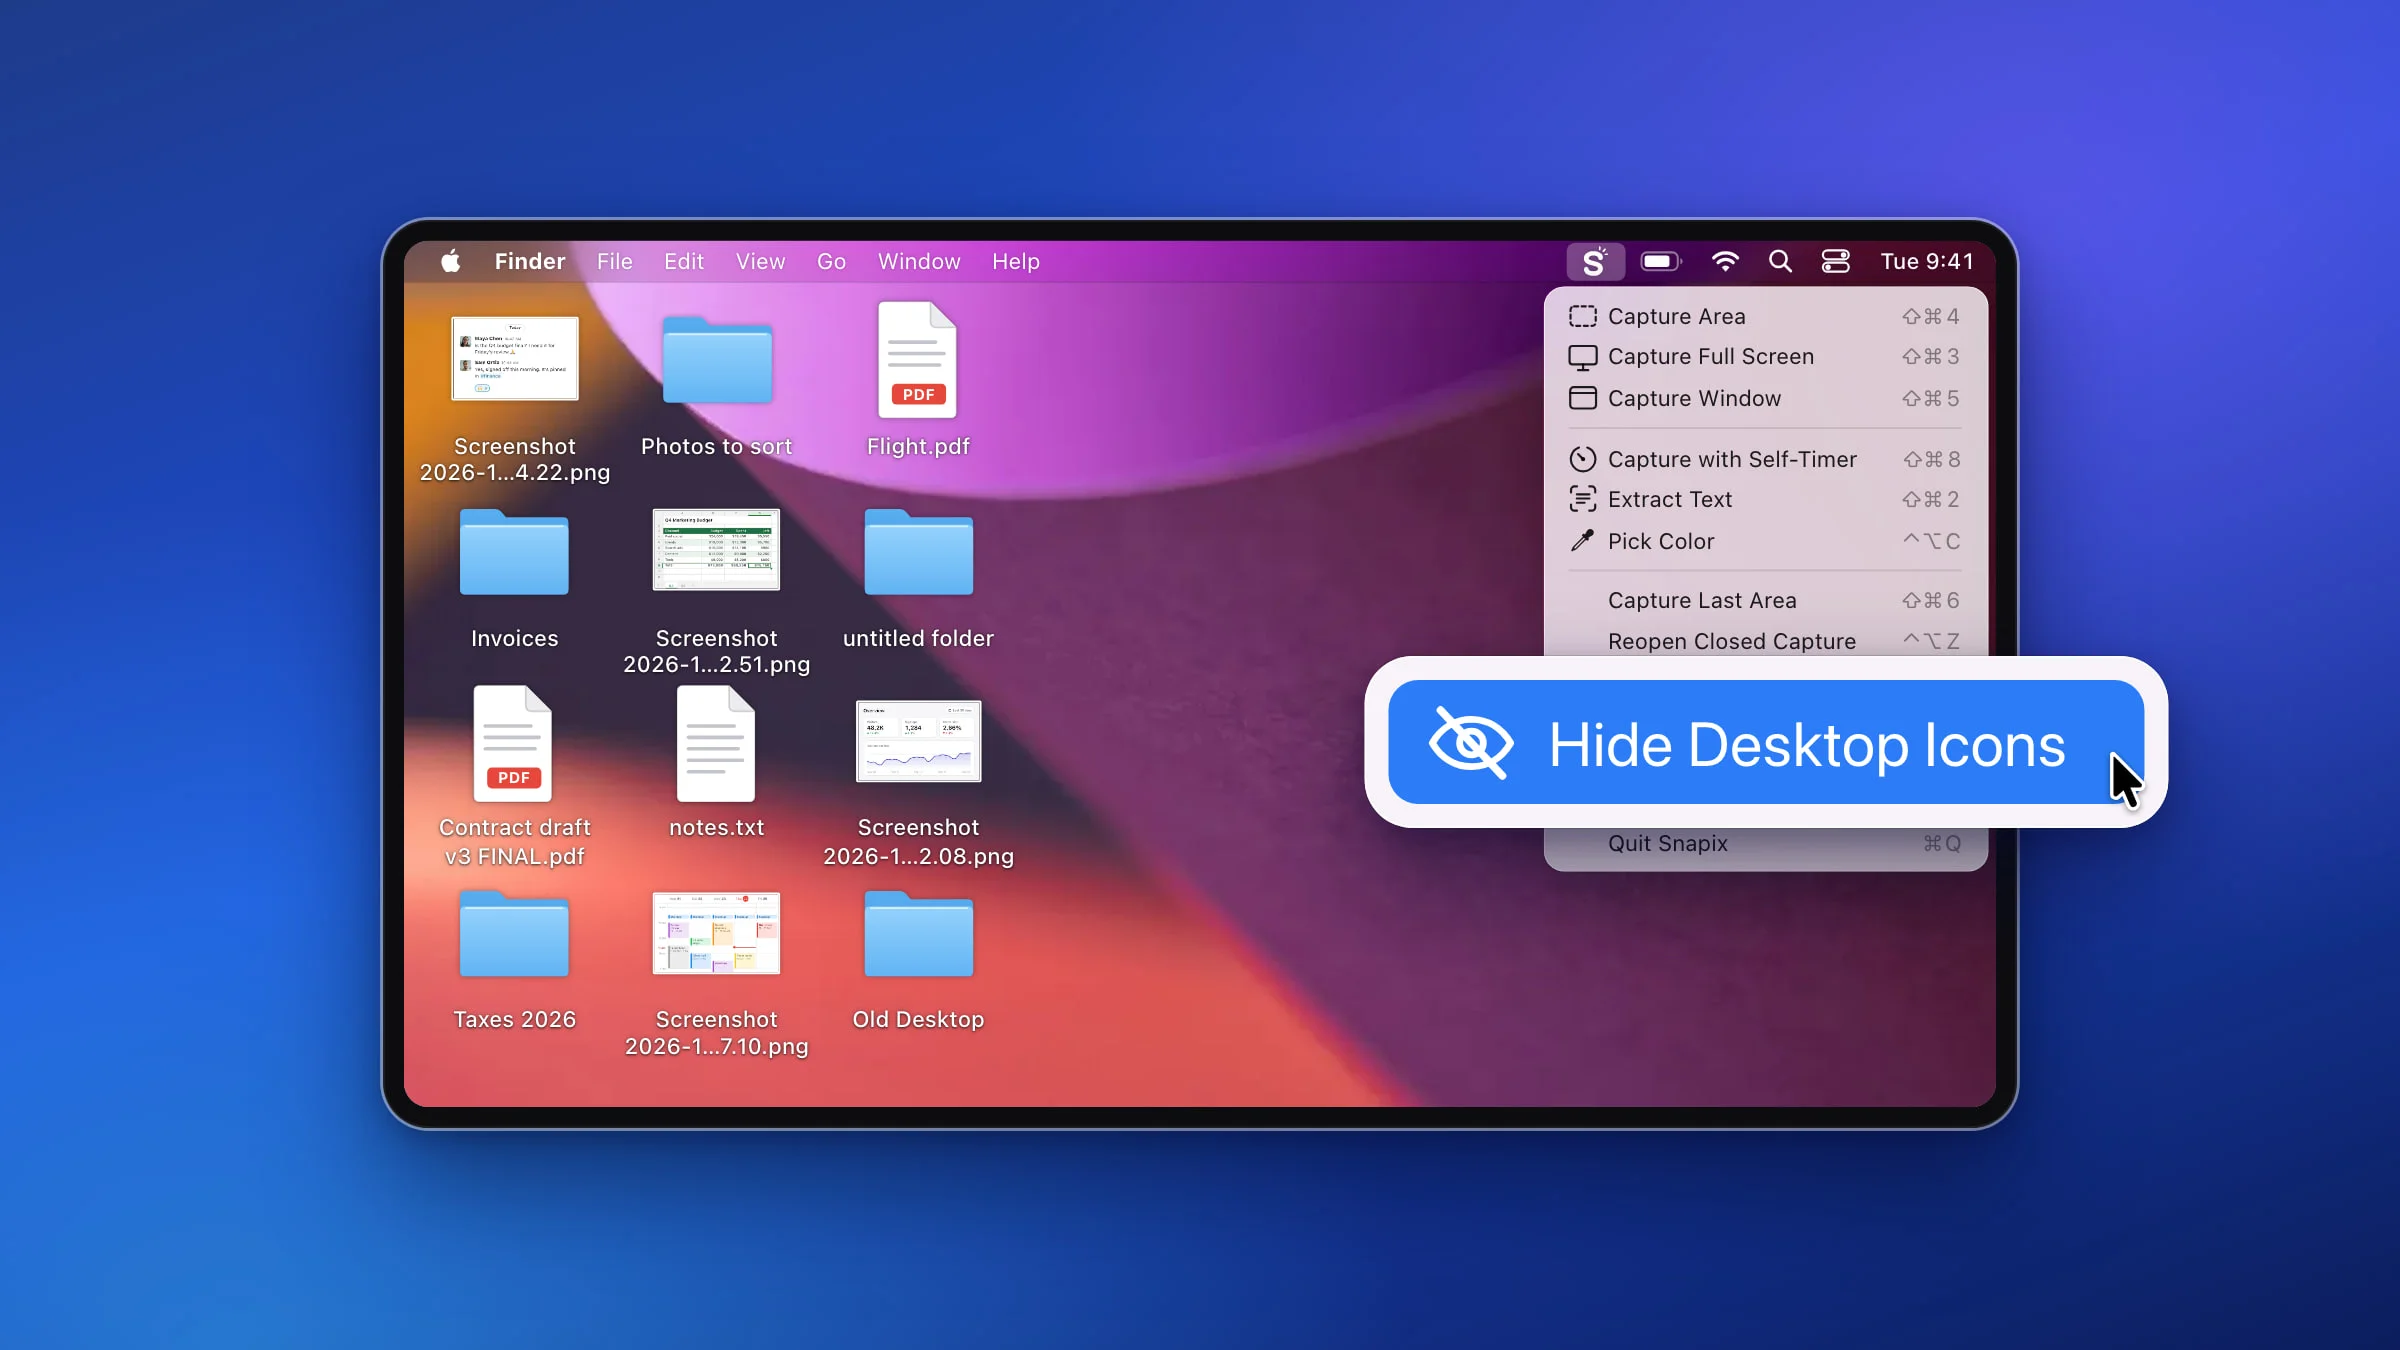The width and height of the screenshot is (2400, 1350).
Task: Select the Invoices folder
Action: pos(514,552)
